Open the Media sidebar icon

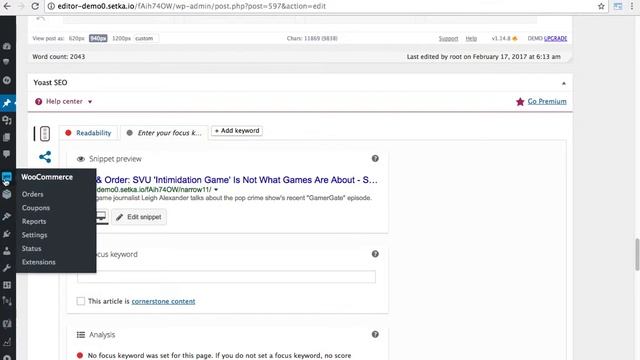tap(7, 120)
